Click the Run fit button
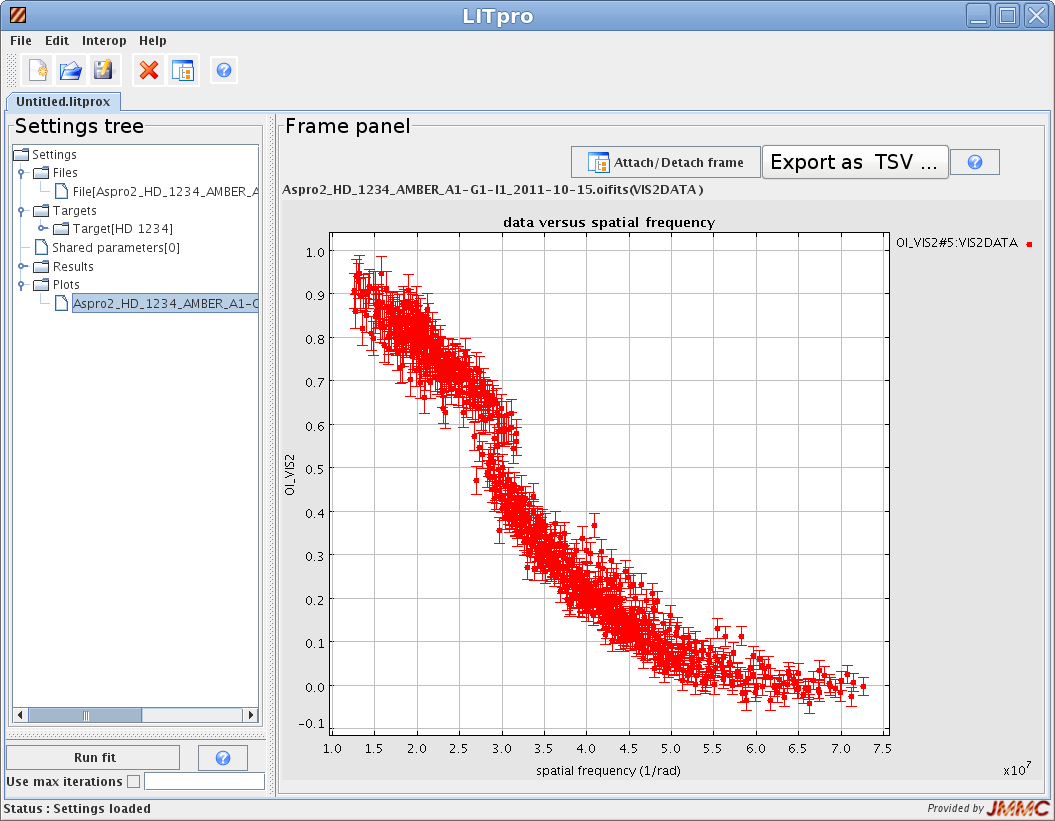This screenshot has height=821, width=1055. tap(94, 758)
